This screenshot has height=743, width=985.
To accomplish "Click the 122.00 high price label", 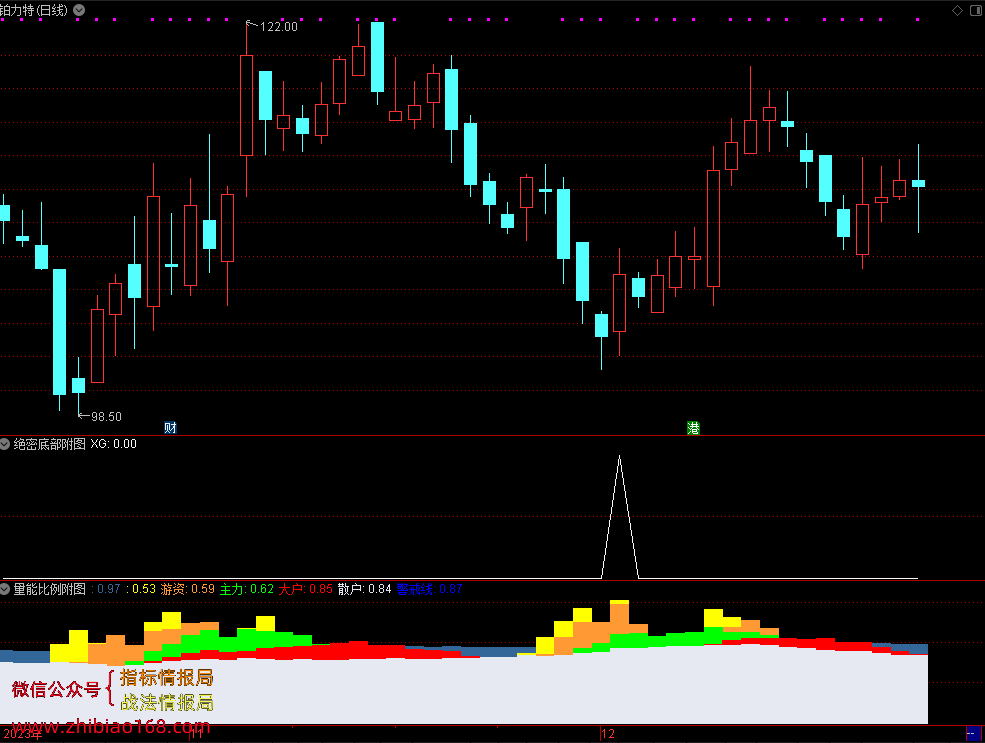I will tap(279, 26).
